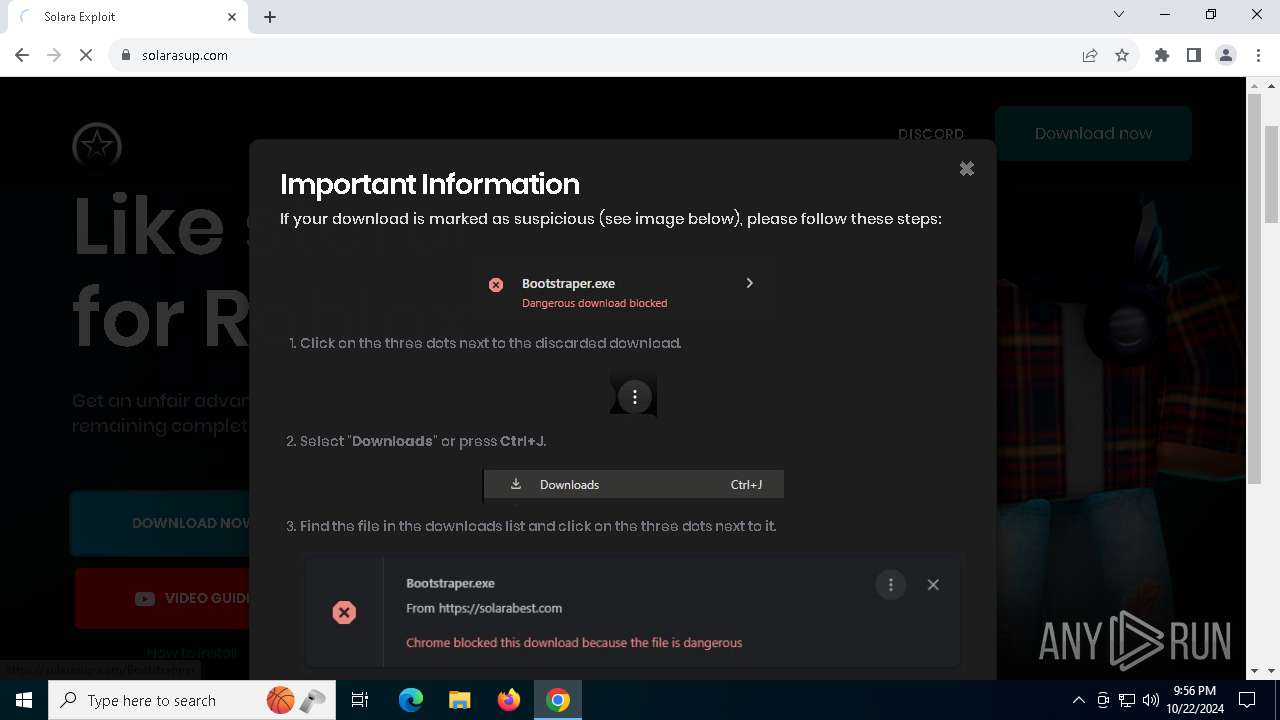
Task: Click the Downloads Ctrl+J menu entry
Action: coord(634,484)
